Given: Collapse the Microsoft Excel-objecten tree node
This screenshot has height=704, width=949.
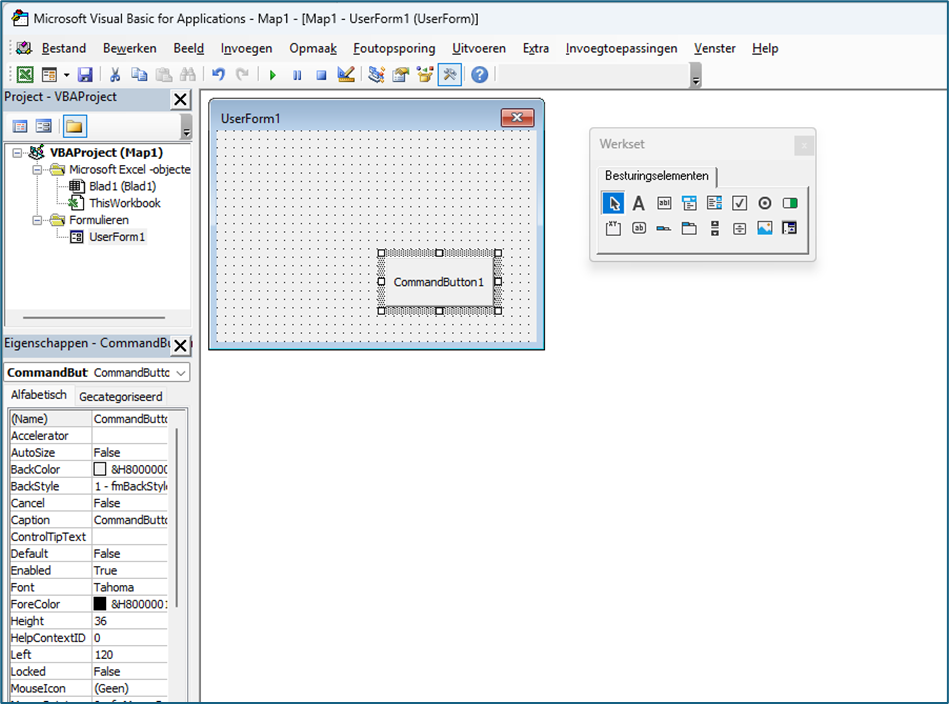Looking at the screenshot, I should click(38, 170).
